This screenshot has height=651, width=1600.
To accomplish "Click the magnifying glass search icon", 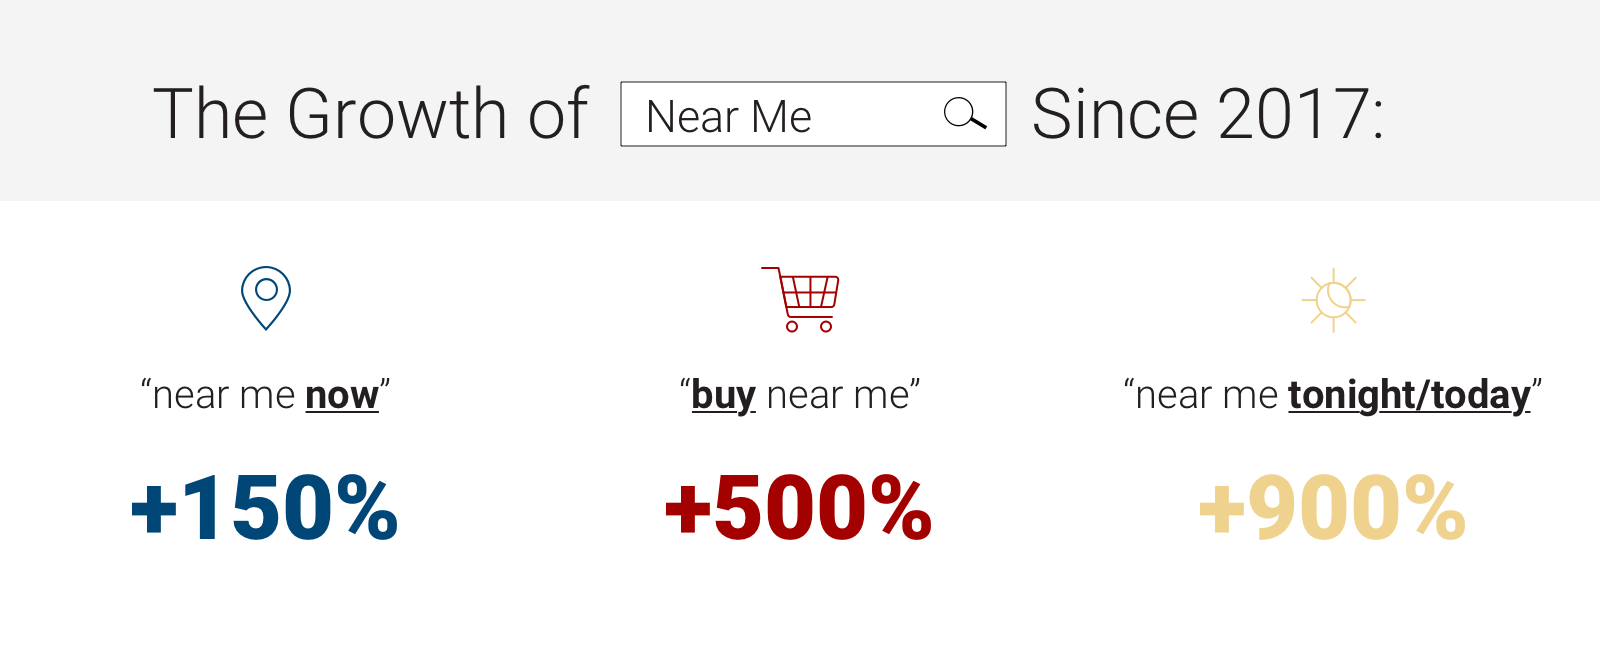I will point(965,114).
